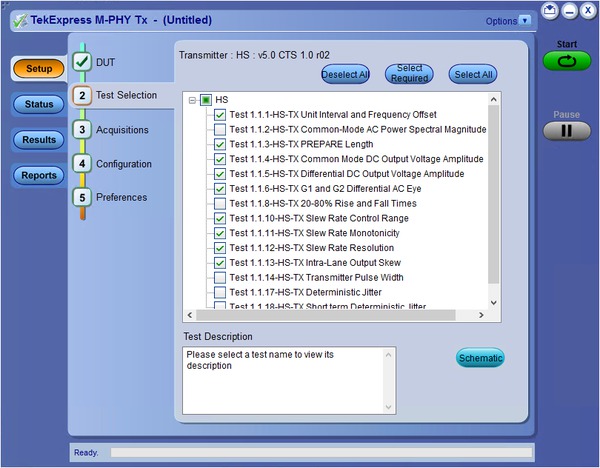
Task: Close the TekExpress window with X
Action: [x=587, y=10]
